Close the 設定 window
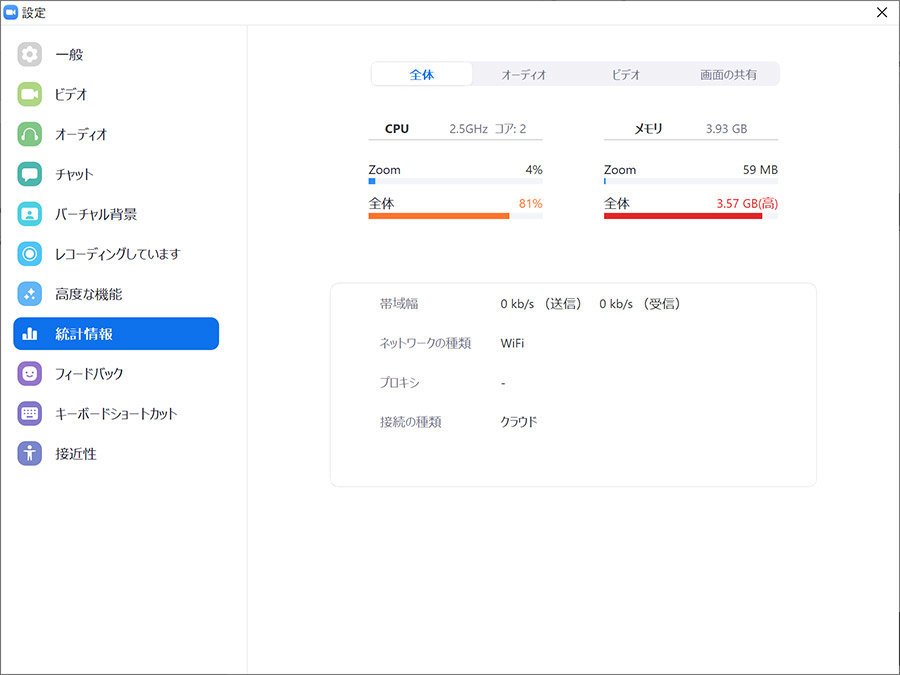 (x=882, y=12)
